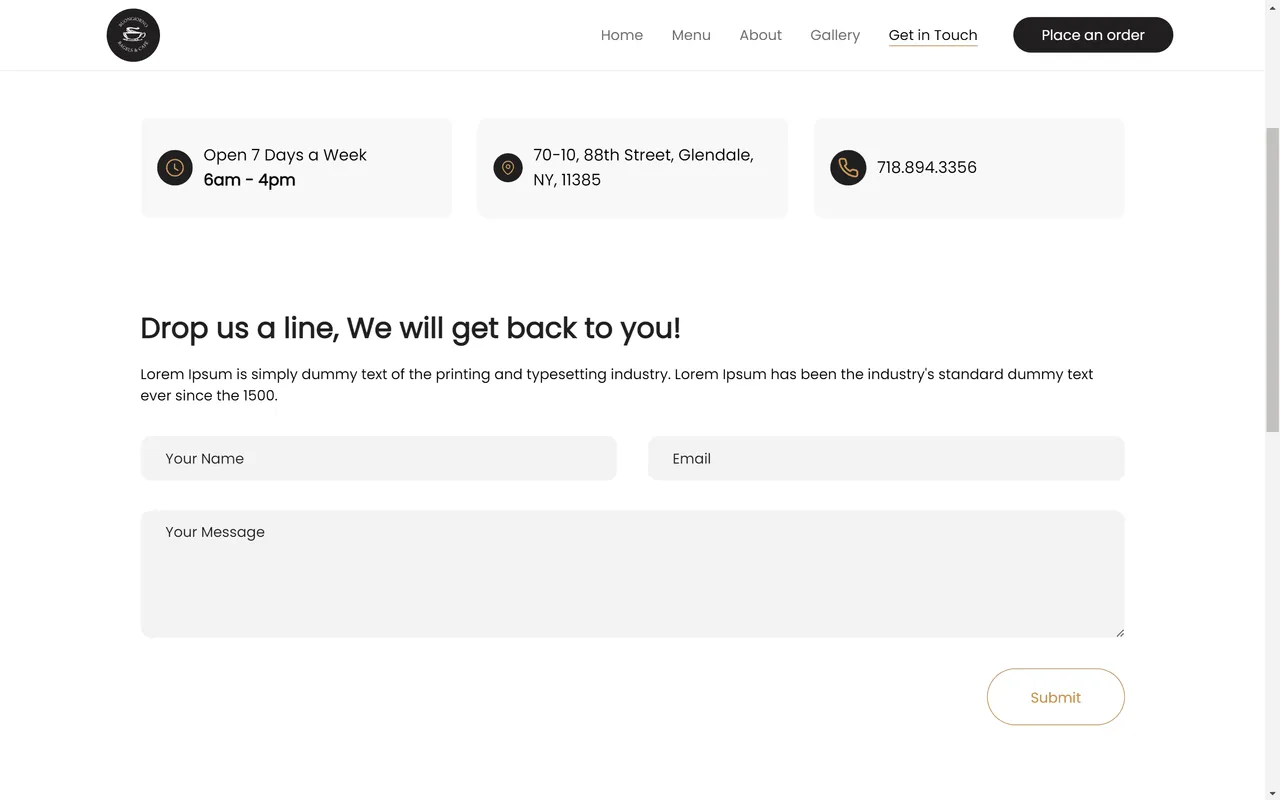The width and height of the screenshot is (1280, 800).
Task: Click the "Open 7 Days a Week" text
Action: 285,155
